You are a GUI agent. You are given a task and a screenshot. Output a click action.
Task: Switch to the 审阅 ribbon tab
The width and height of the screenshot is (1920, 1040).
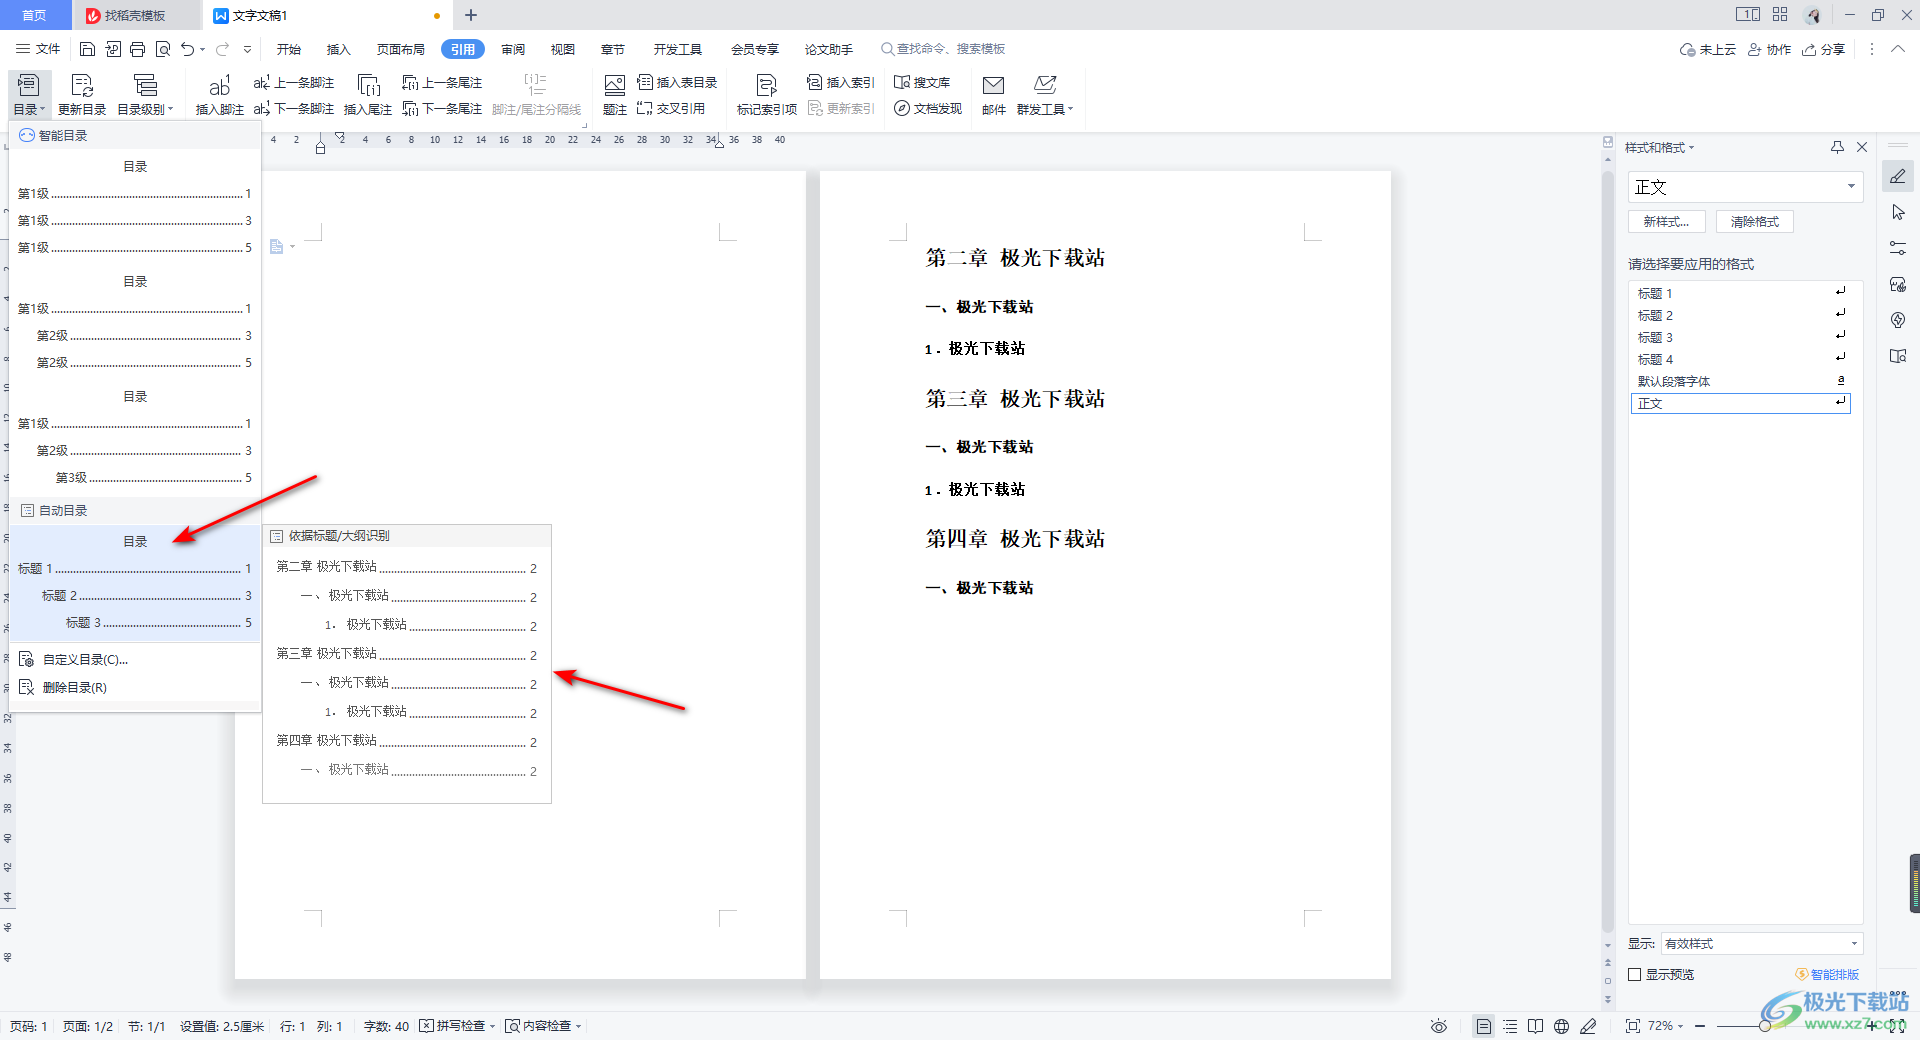click(513, 48)
